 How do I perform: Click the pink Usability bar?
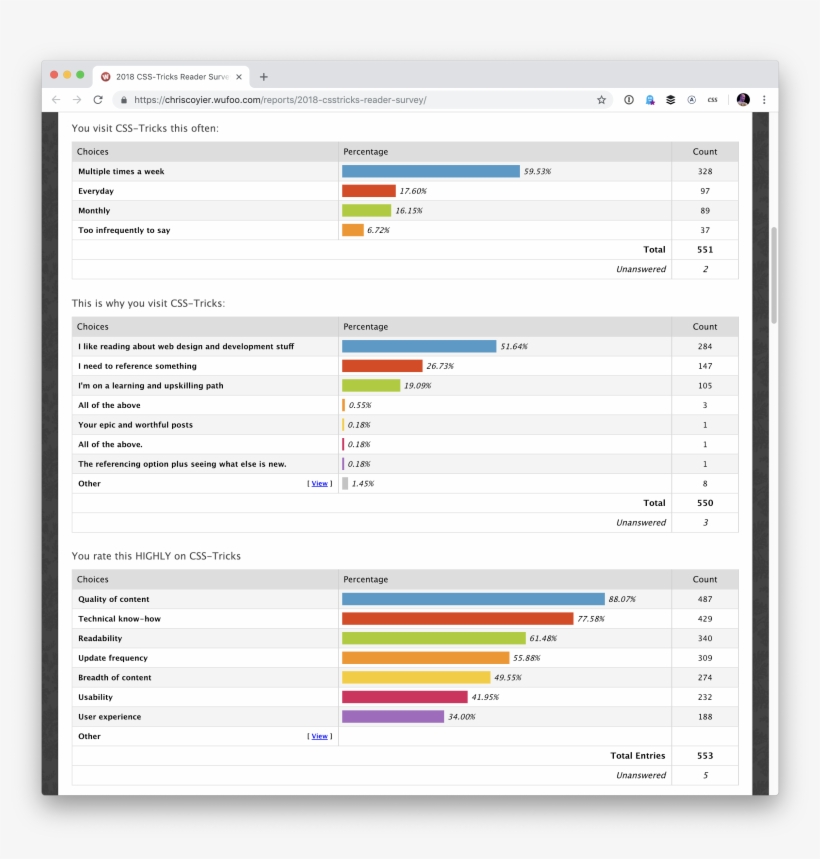[x=405, y=697]
